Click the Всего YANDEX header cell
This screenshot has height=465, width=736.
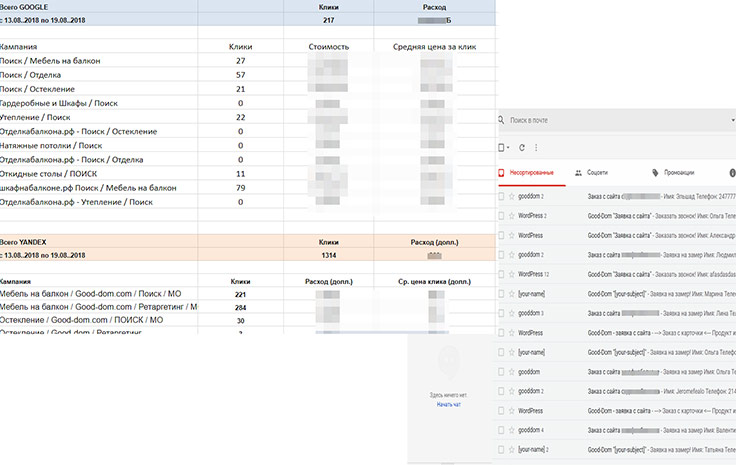click(25, 241)
